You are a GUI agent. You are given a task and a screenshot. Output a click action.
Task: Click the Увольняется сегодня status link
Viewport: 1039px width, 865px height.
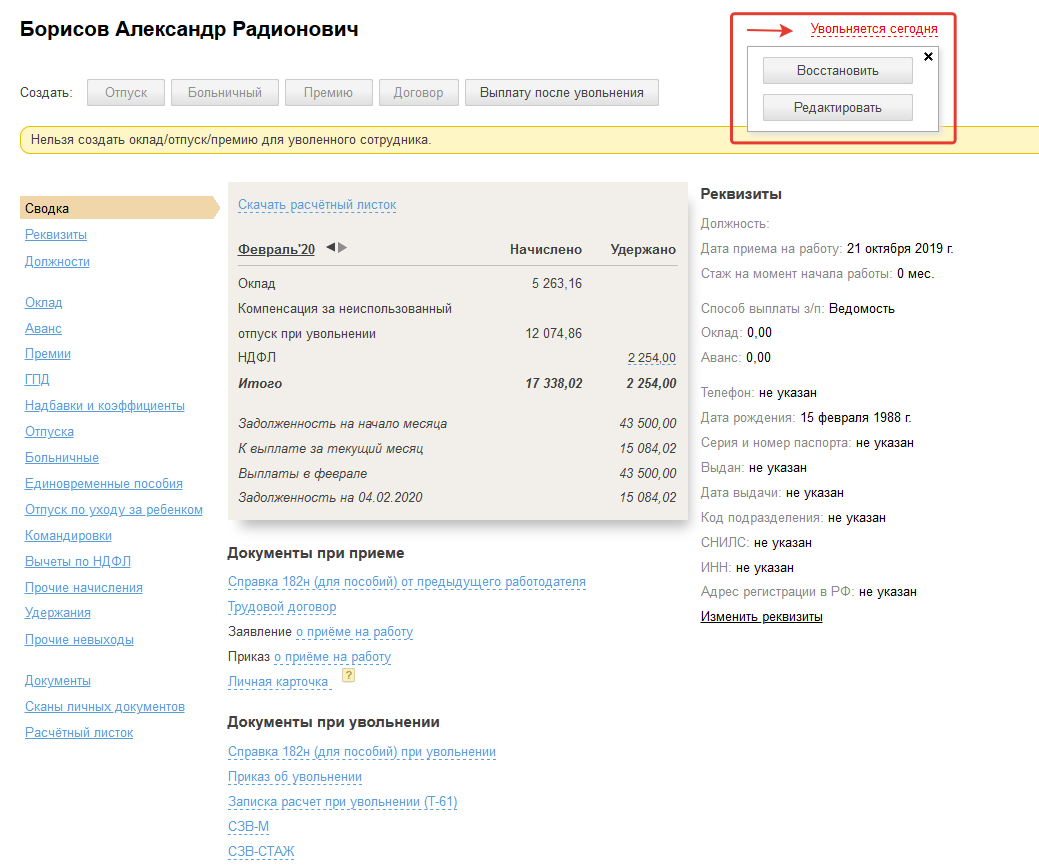pyautogui.click(x=874, y=30)
